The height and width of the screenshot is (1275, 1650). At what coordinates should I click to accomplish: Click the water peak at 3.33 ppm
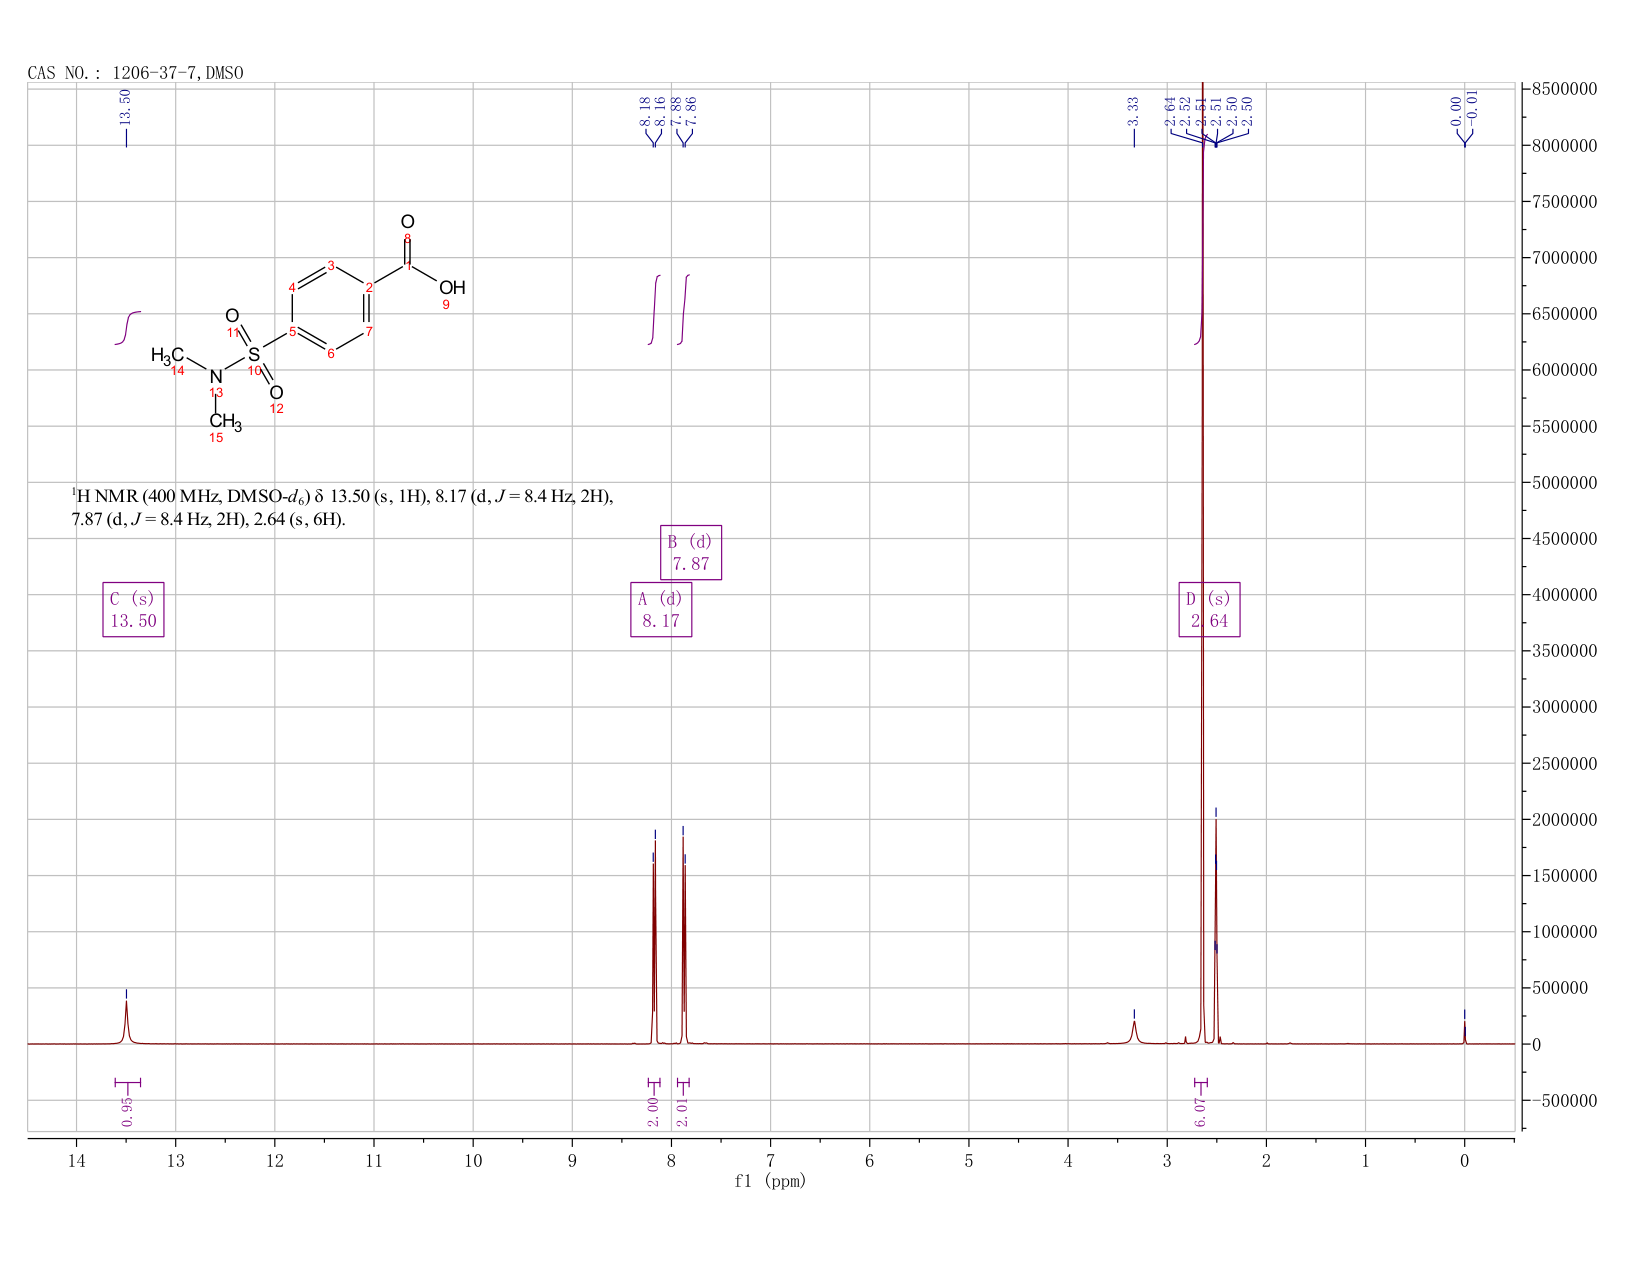coord(1134,1032)
